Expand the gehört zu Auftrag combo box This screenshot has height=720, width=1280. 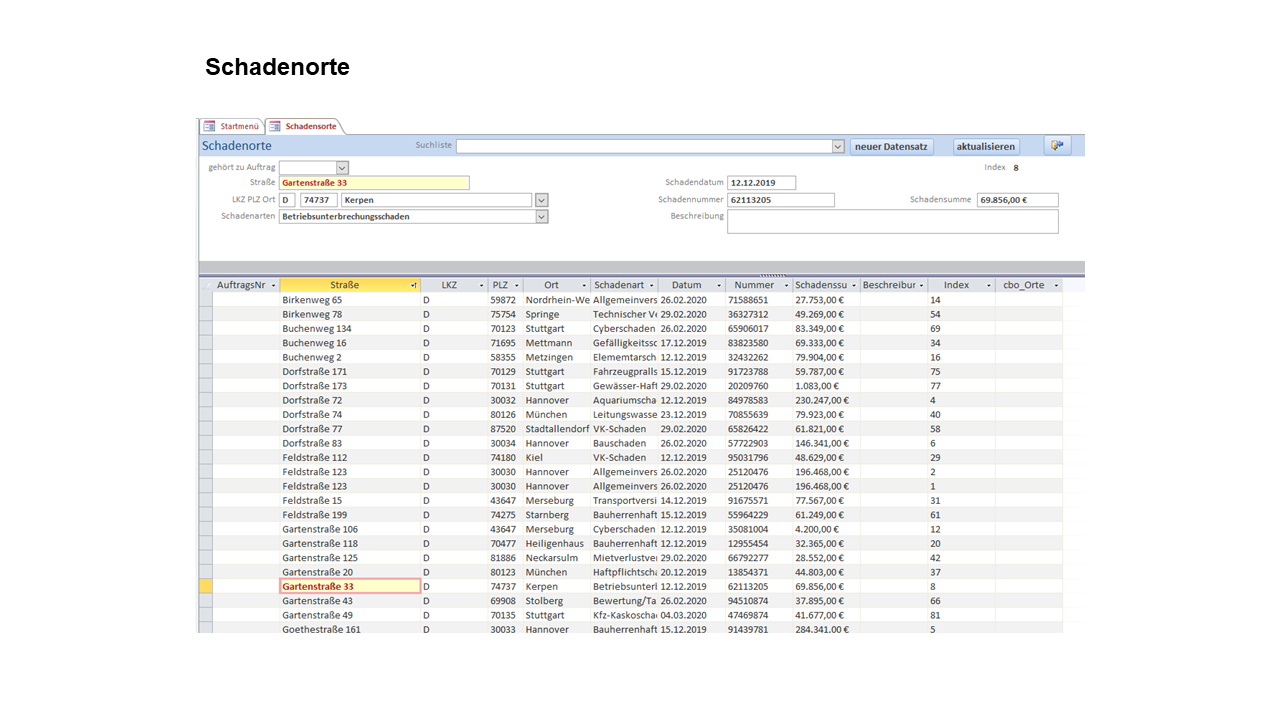click(342, 168)
